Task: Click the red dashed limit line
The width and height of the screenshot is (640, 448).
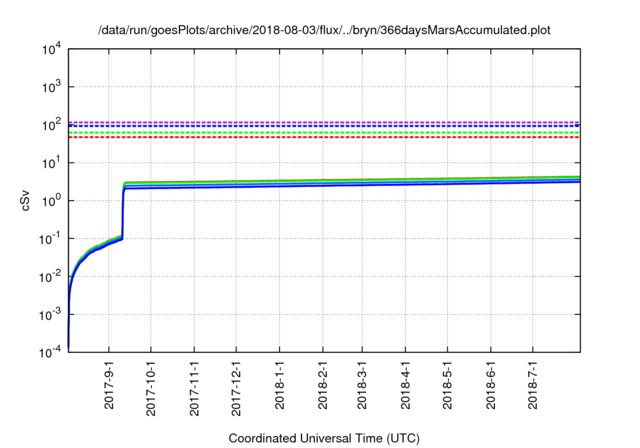Action: pyautogui.click(x=324, y=137)
